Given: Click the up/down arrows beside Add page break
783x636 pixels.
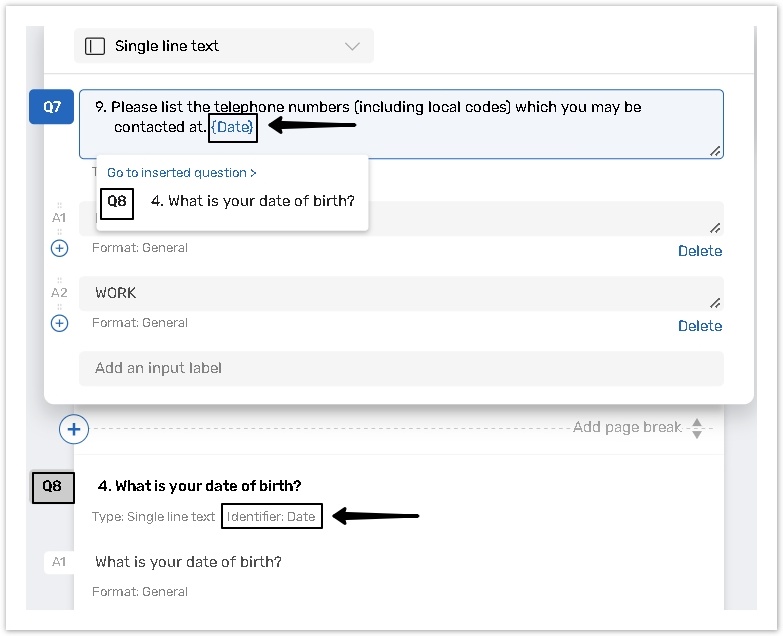Looking at the screenshot, I should (697, 428).
